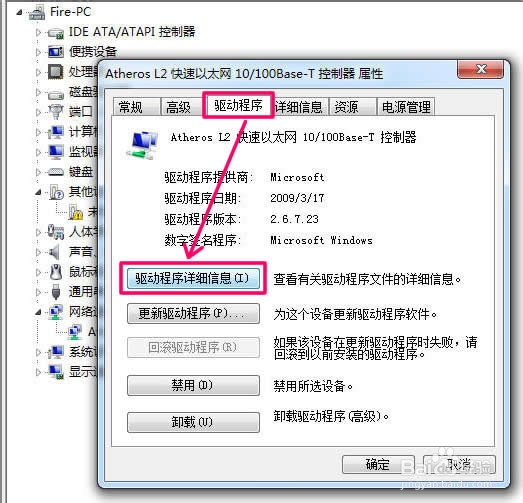Image resolution: width=523 pixels, height=503 pixels.
Task: Select the unknown device warning icon
Action: (76, 212)
